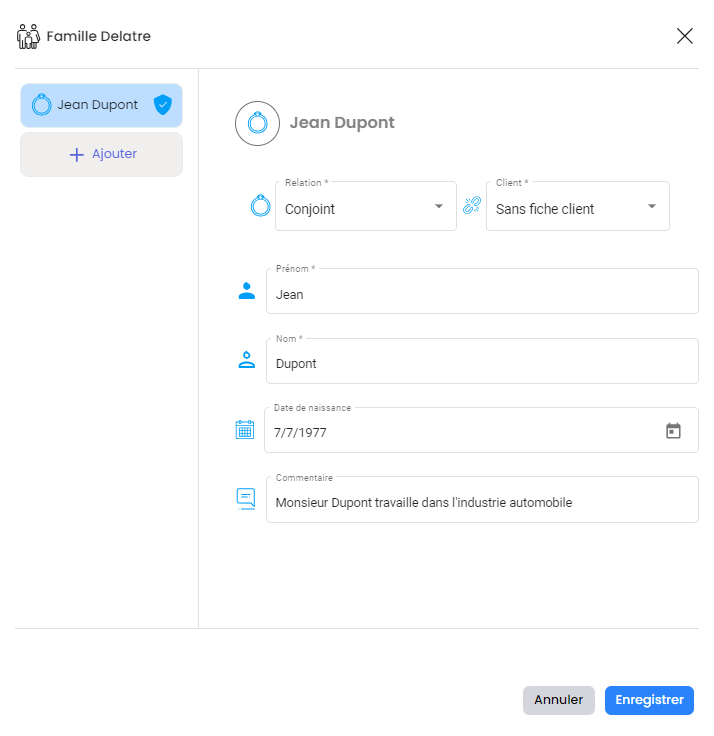Image resolution: width=714 pixels, height=736 pixels.
Task: Click the outlined person icon beside Nom
Action: pos(246,360)
